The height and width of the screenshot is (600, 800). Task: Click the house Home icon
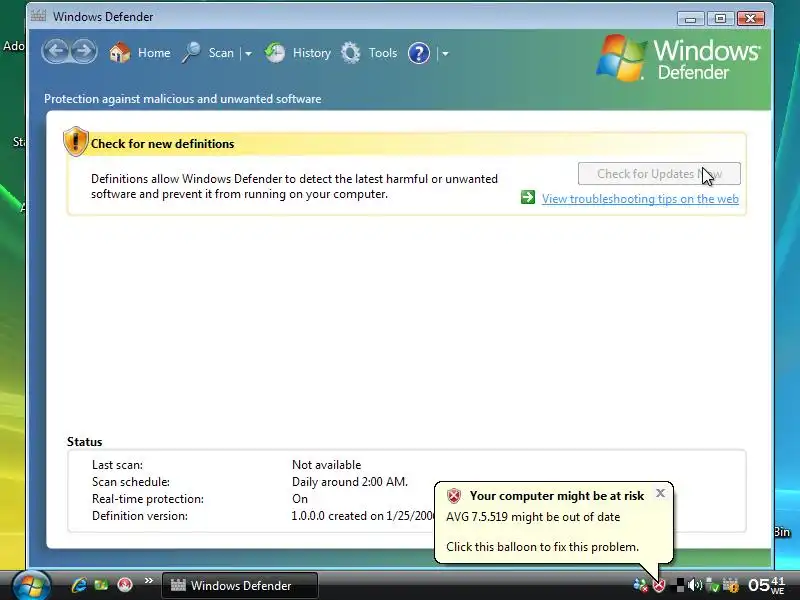point(120,53)
